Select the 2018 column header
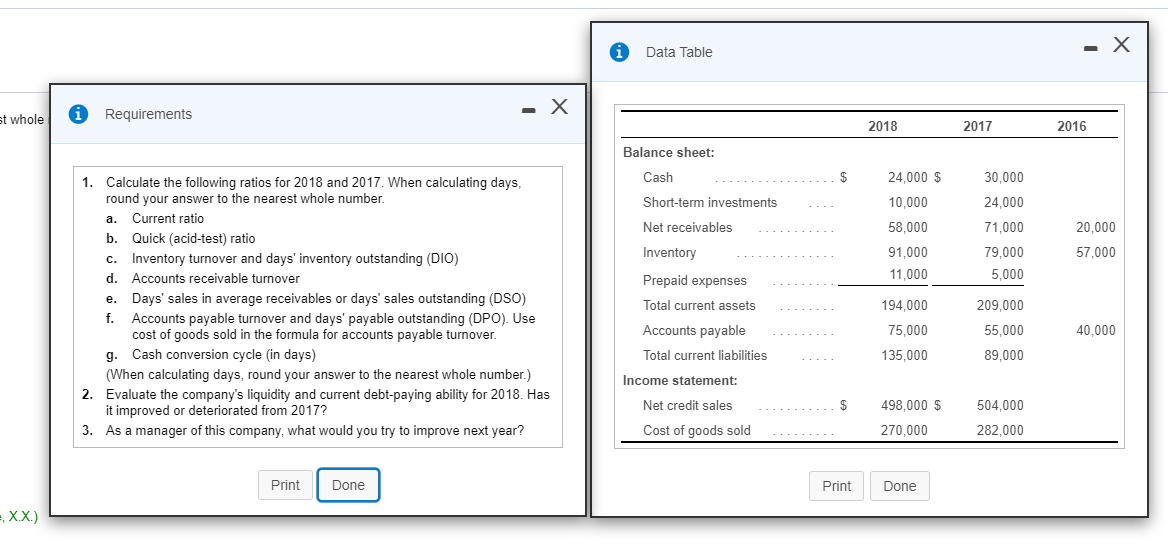The width and height of the screenshot is (1168, 553). coord(883,127)
